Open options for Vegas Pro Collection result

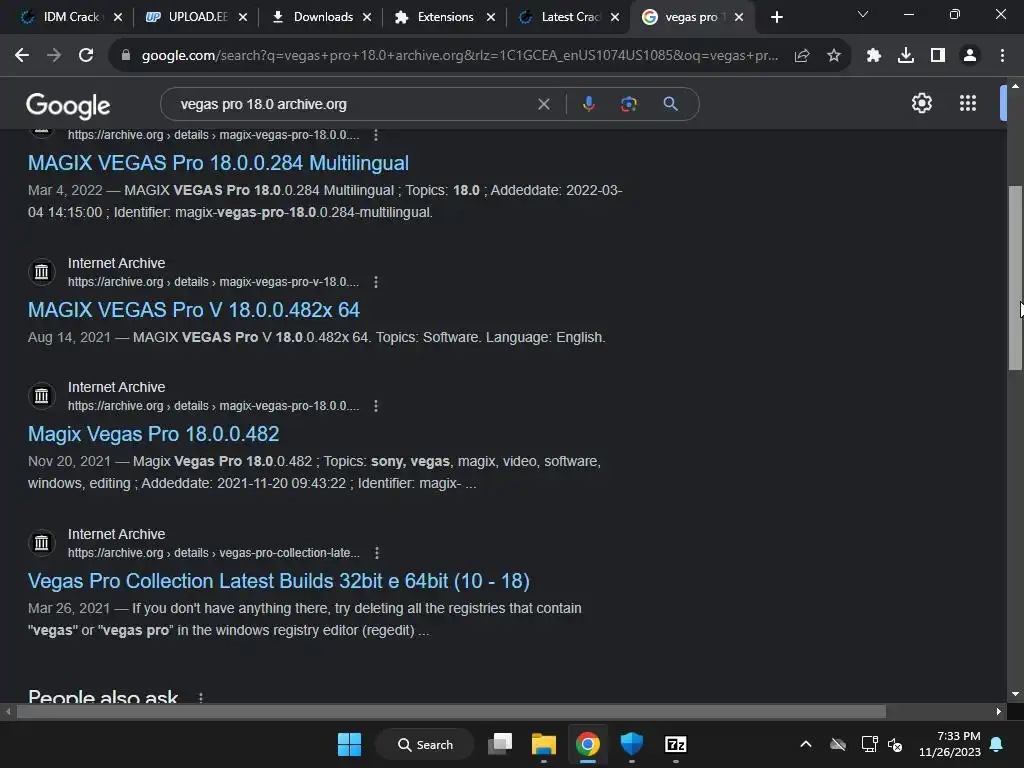coord(377,553)
